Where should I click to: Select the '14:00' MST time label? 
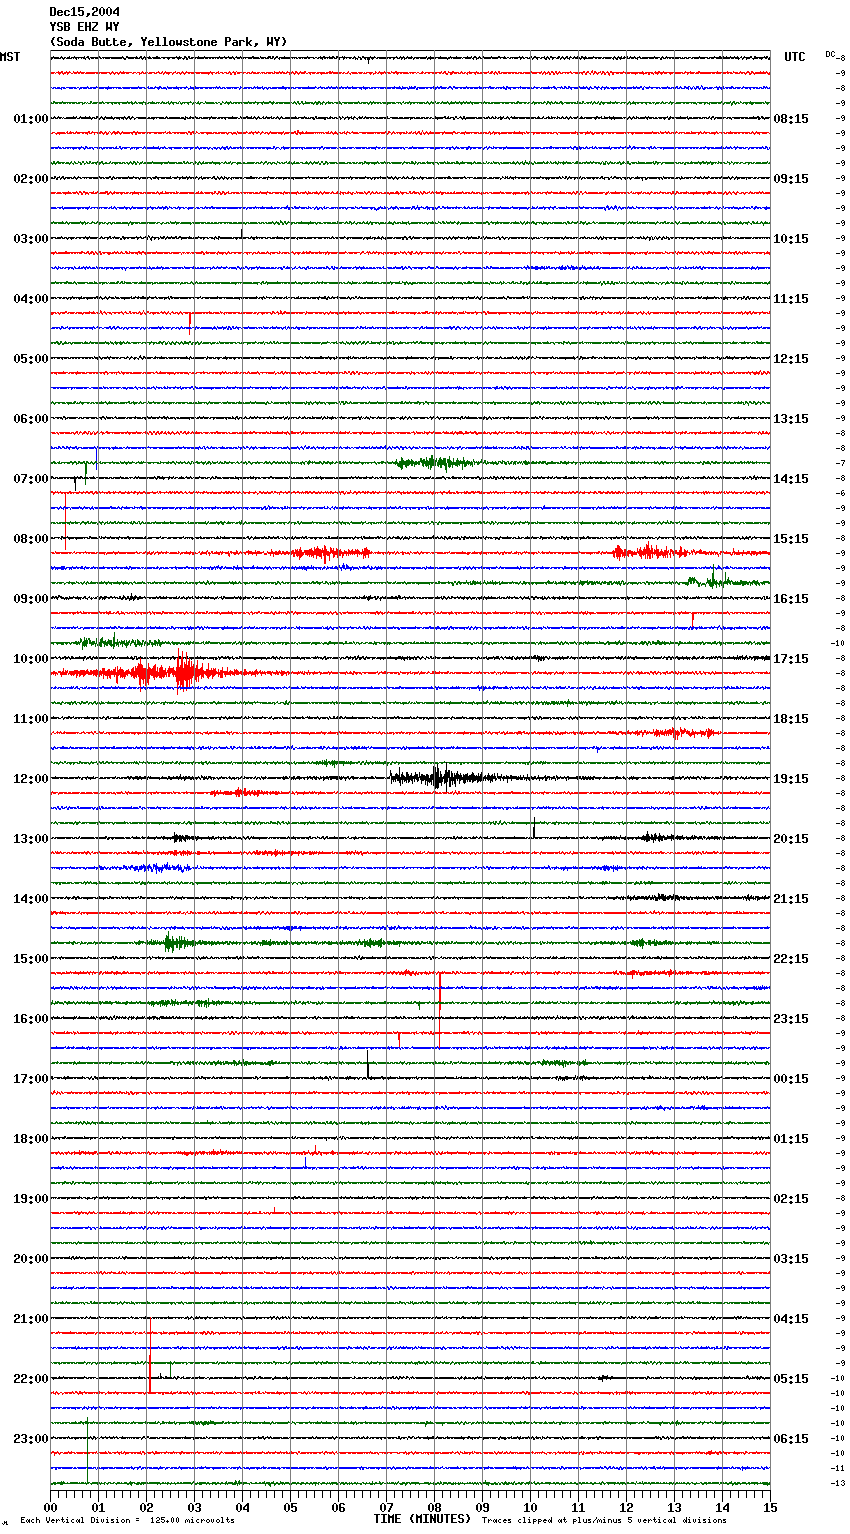(x=31, y=899)
